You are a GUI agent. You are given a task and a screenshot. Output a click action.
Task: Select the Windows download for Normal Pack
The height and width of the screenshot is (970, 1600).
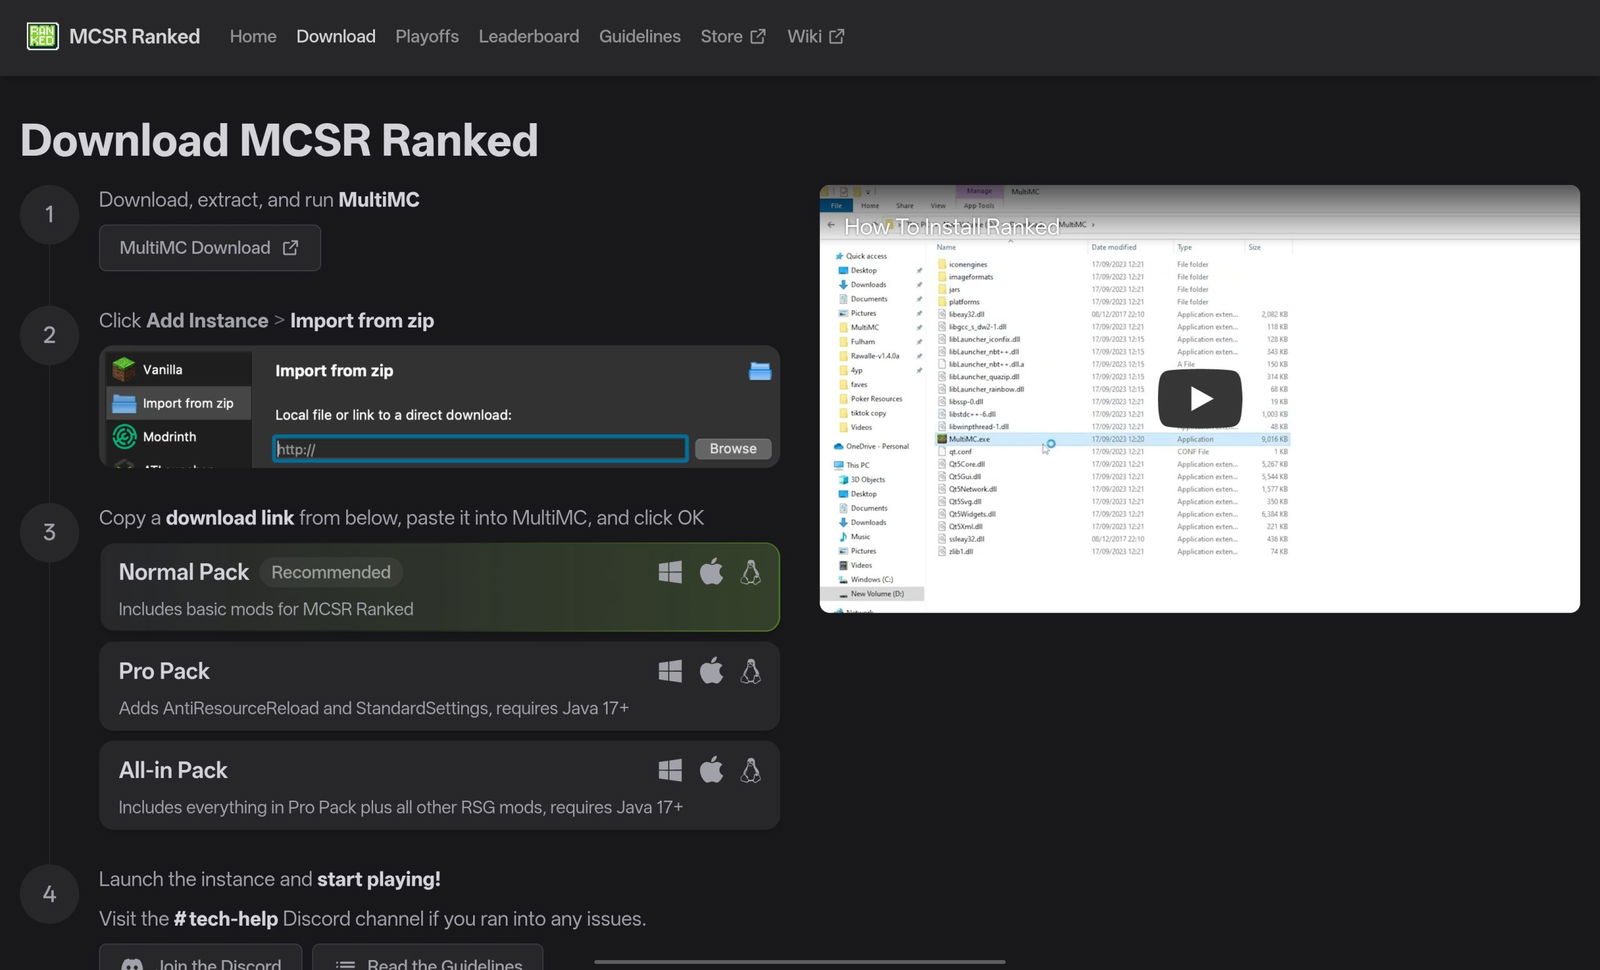pos(670,571)
